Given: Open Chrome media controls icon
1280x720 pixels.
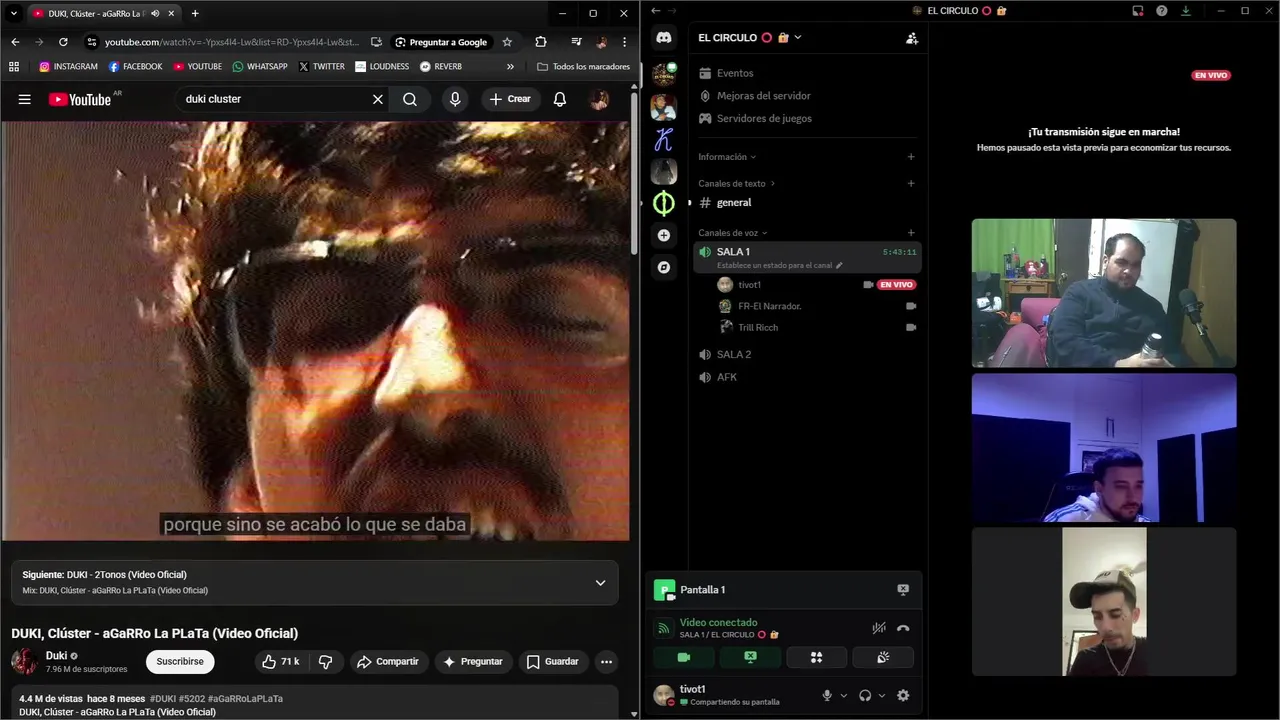Looking at the screenshot, I should (x=576, y=42).
